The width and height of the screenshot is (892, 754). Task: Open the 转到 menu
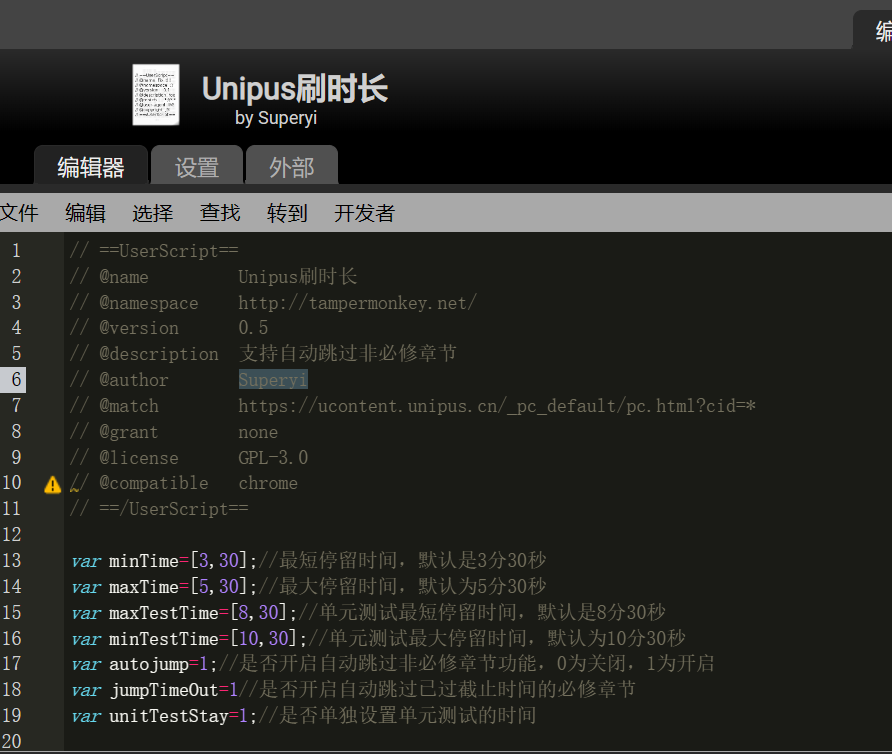tap(287, 213)
